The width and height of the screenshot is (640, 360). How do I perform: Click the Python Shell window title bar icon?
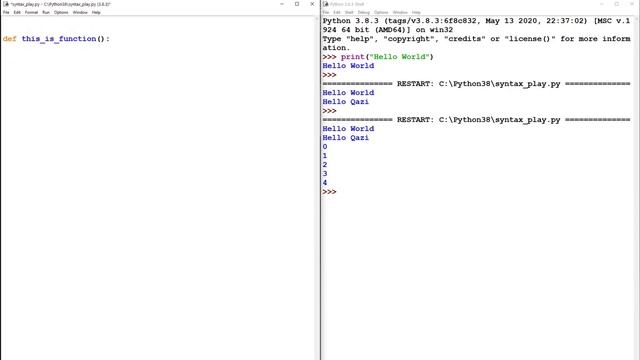pos(326,4)
